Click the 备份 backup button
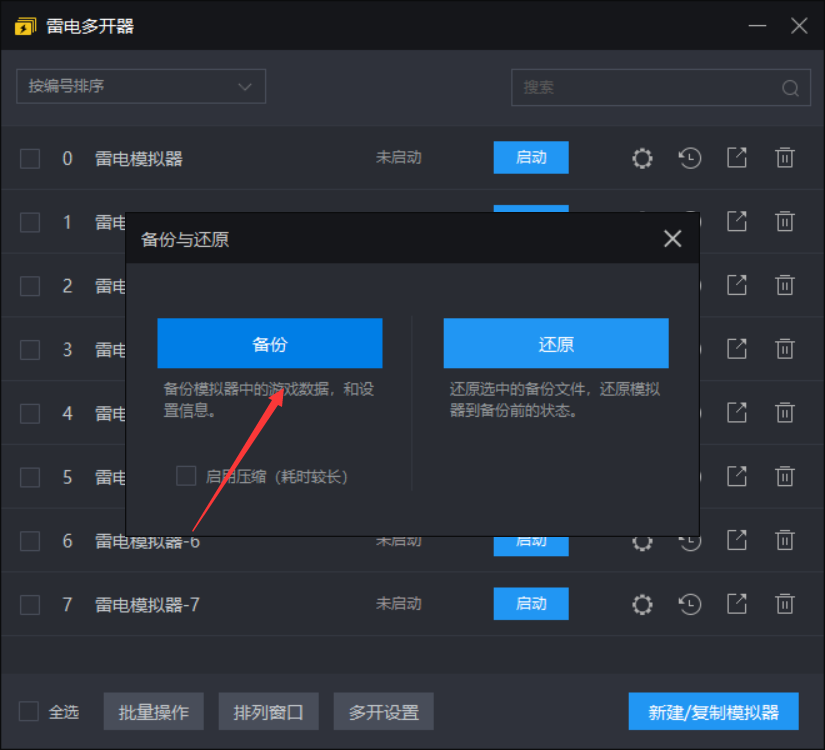Viewport: 825px width, 750px height. 270,343
